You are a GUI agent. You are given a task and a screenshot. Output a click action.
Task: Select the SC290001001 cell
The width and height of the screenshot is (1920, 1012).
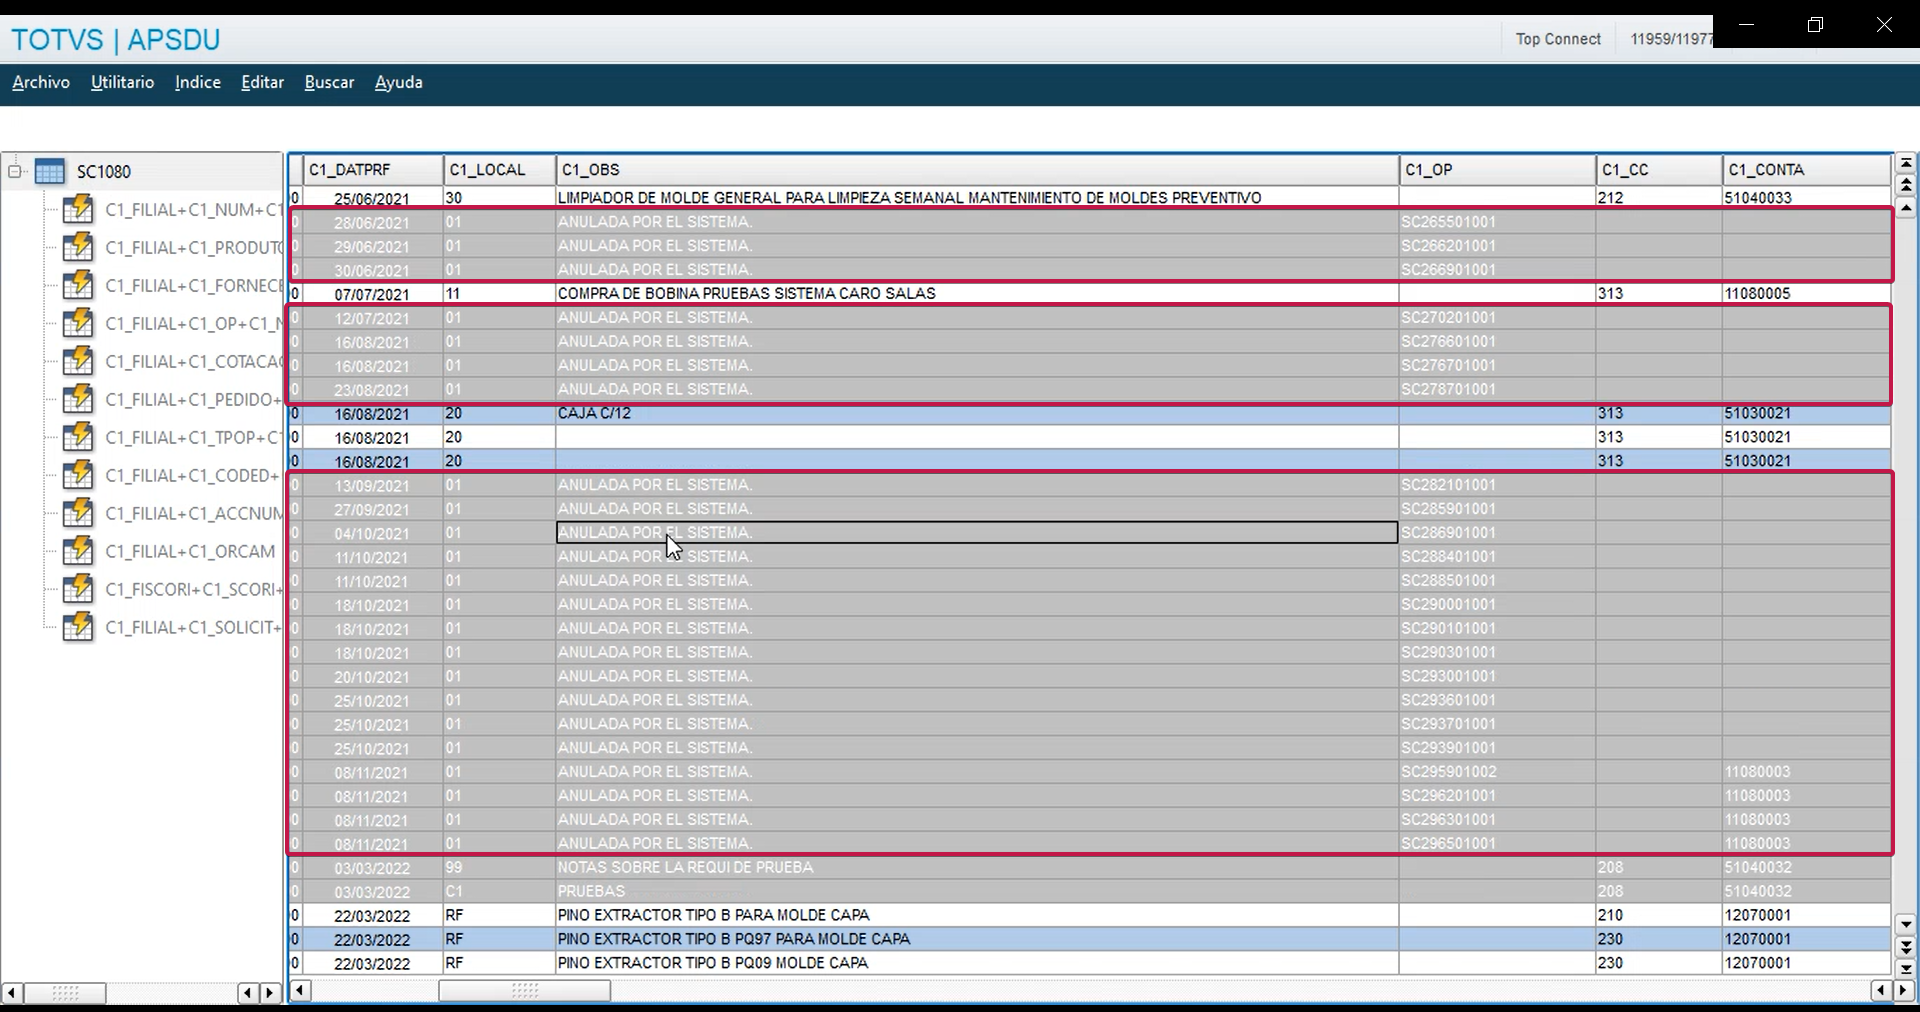coord(1498,605)
